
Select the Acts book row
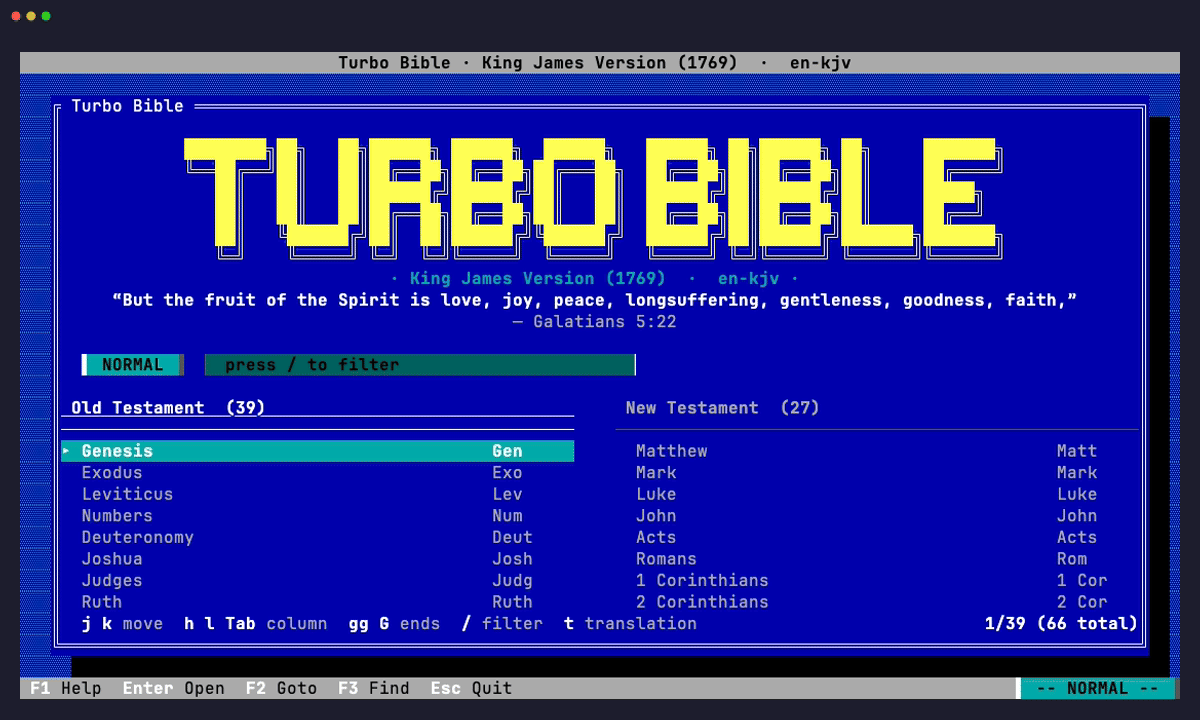[x=877, y=537]
